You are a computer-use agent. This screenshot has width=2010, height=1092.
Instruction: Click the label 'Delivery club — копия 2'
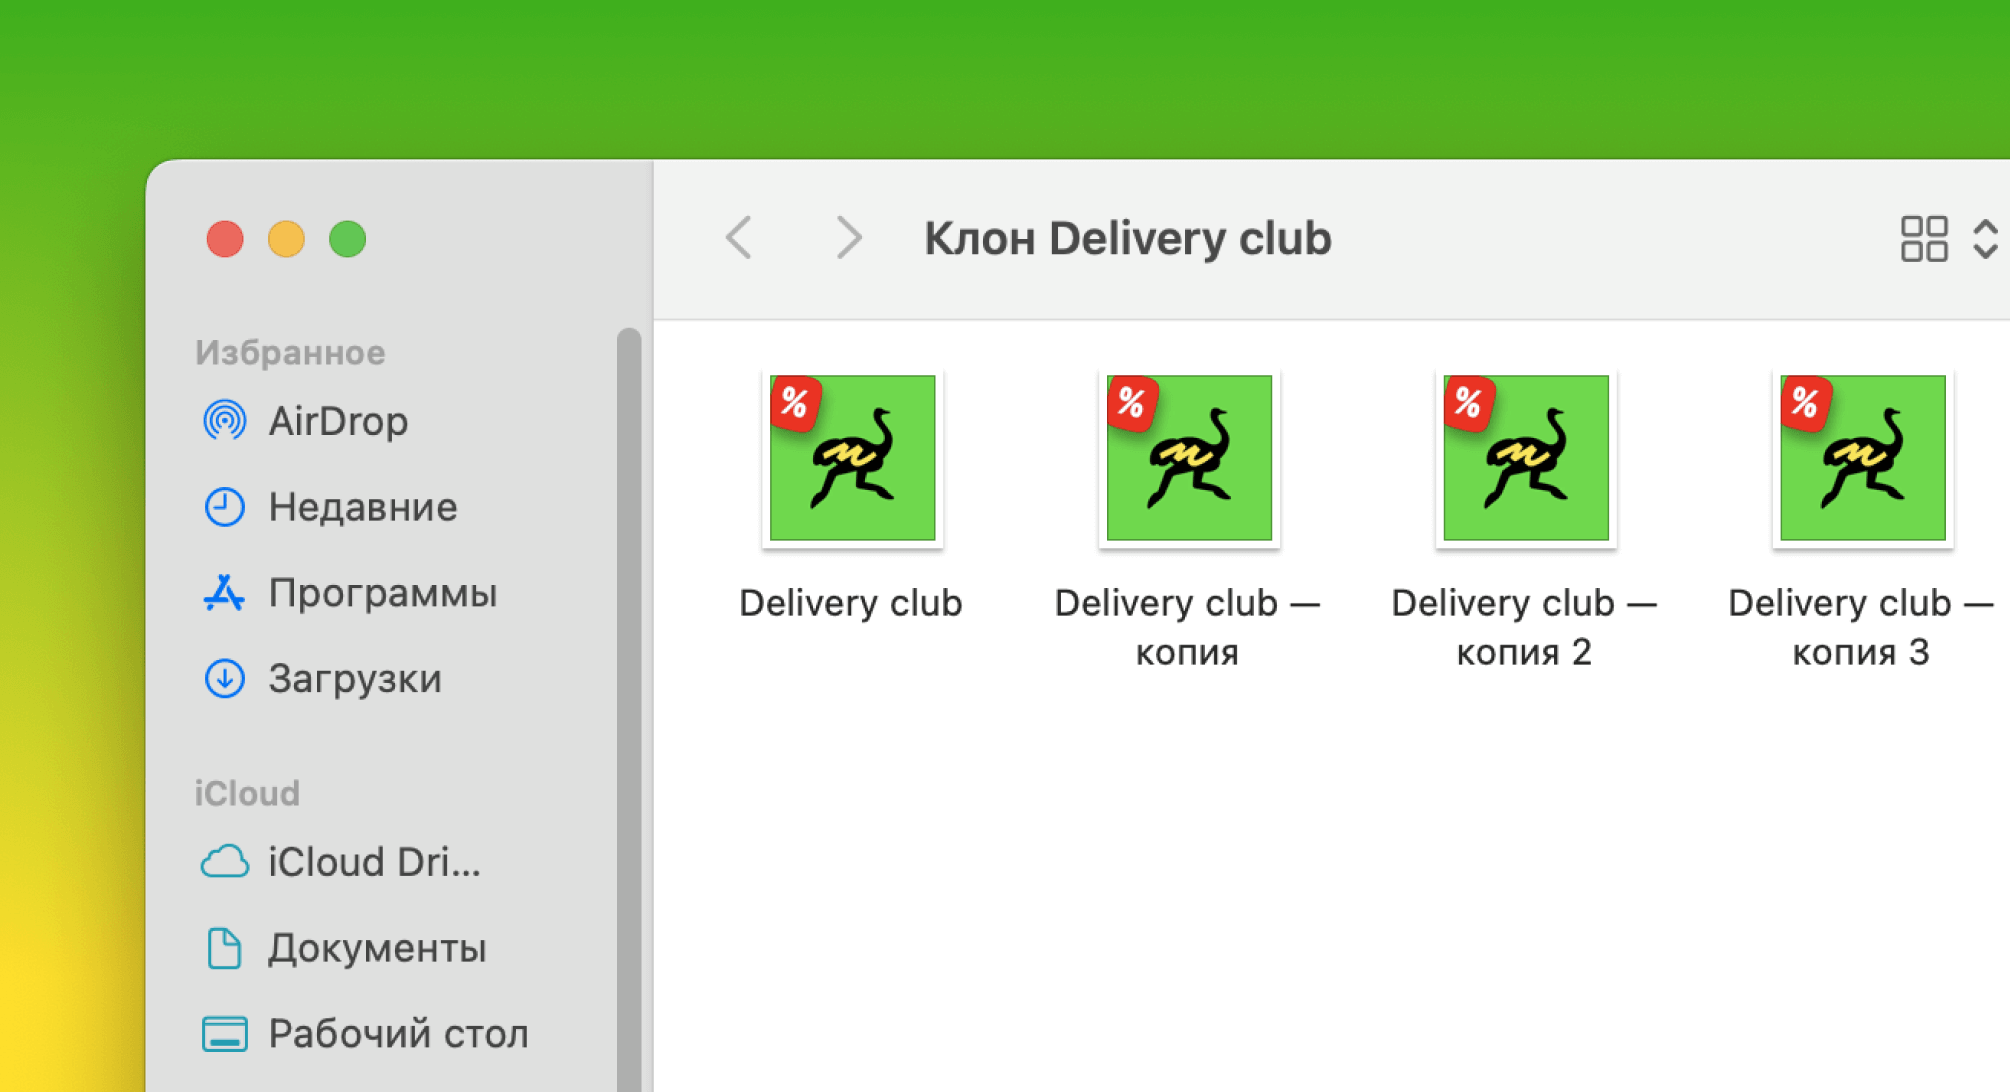tap(1524, 627)
